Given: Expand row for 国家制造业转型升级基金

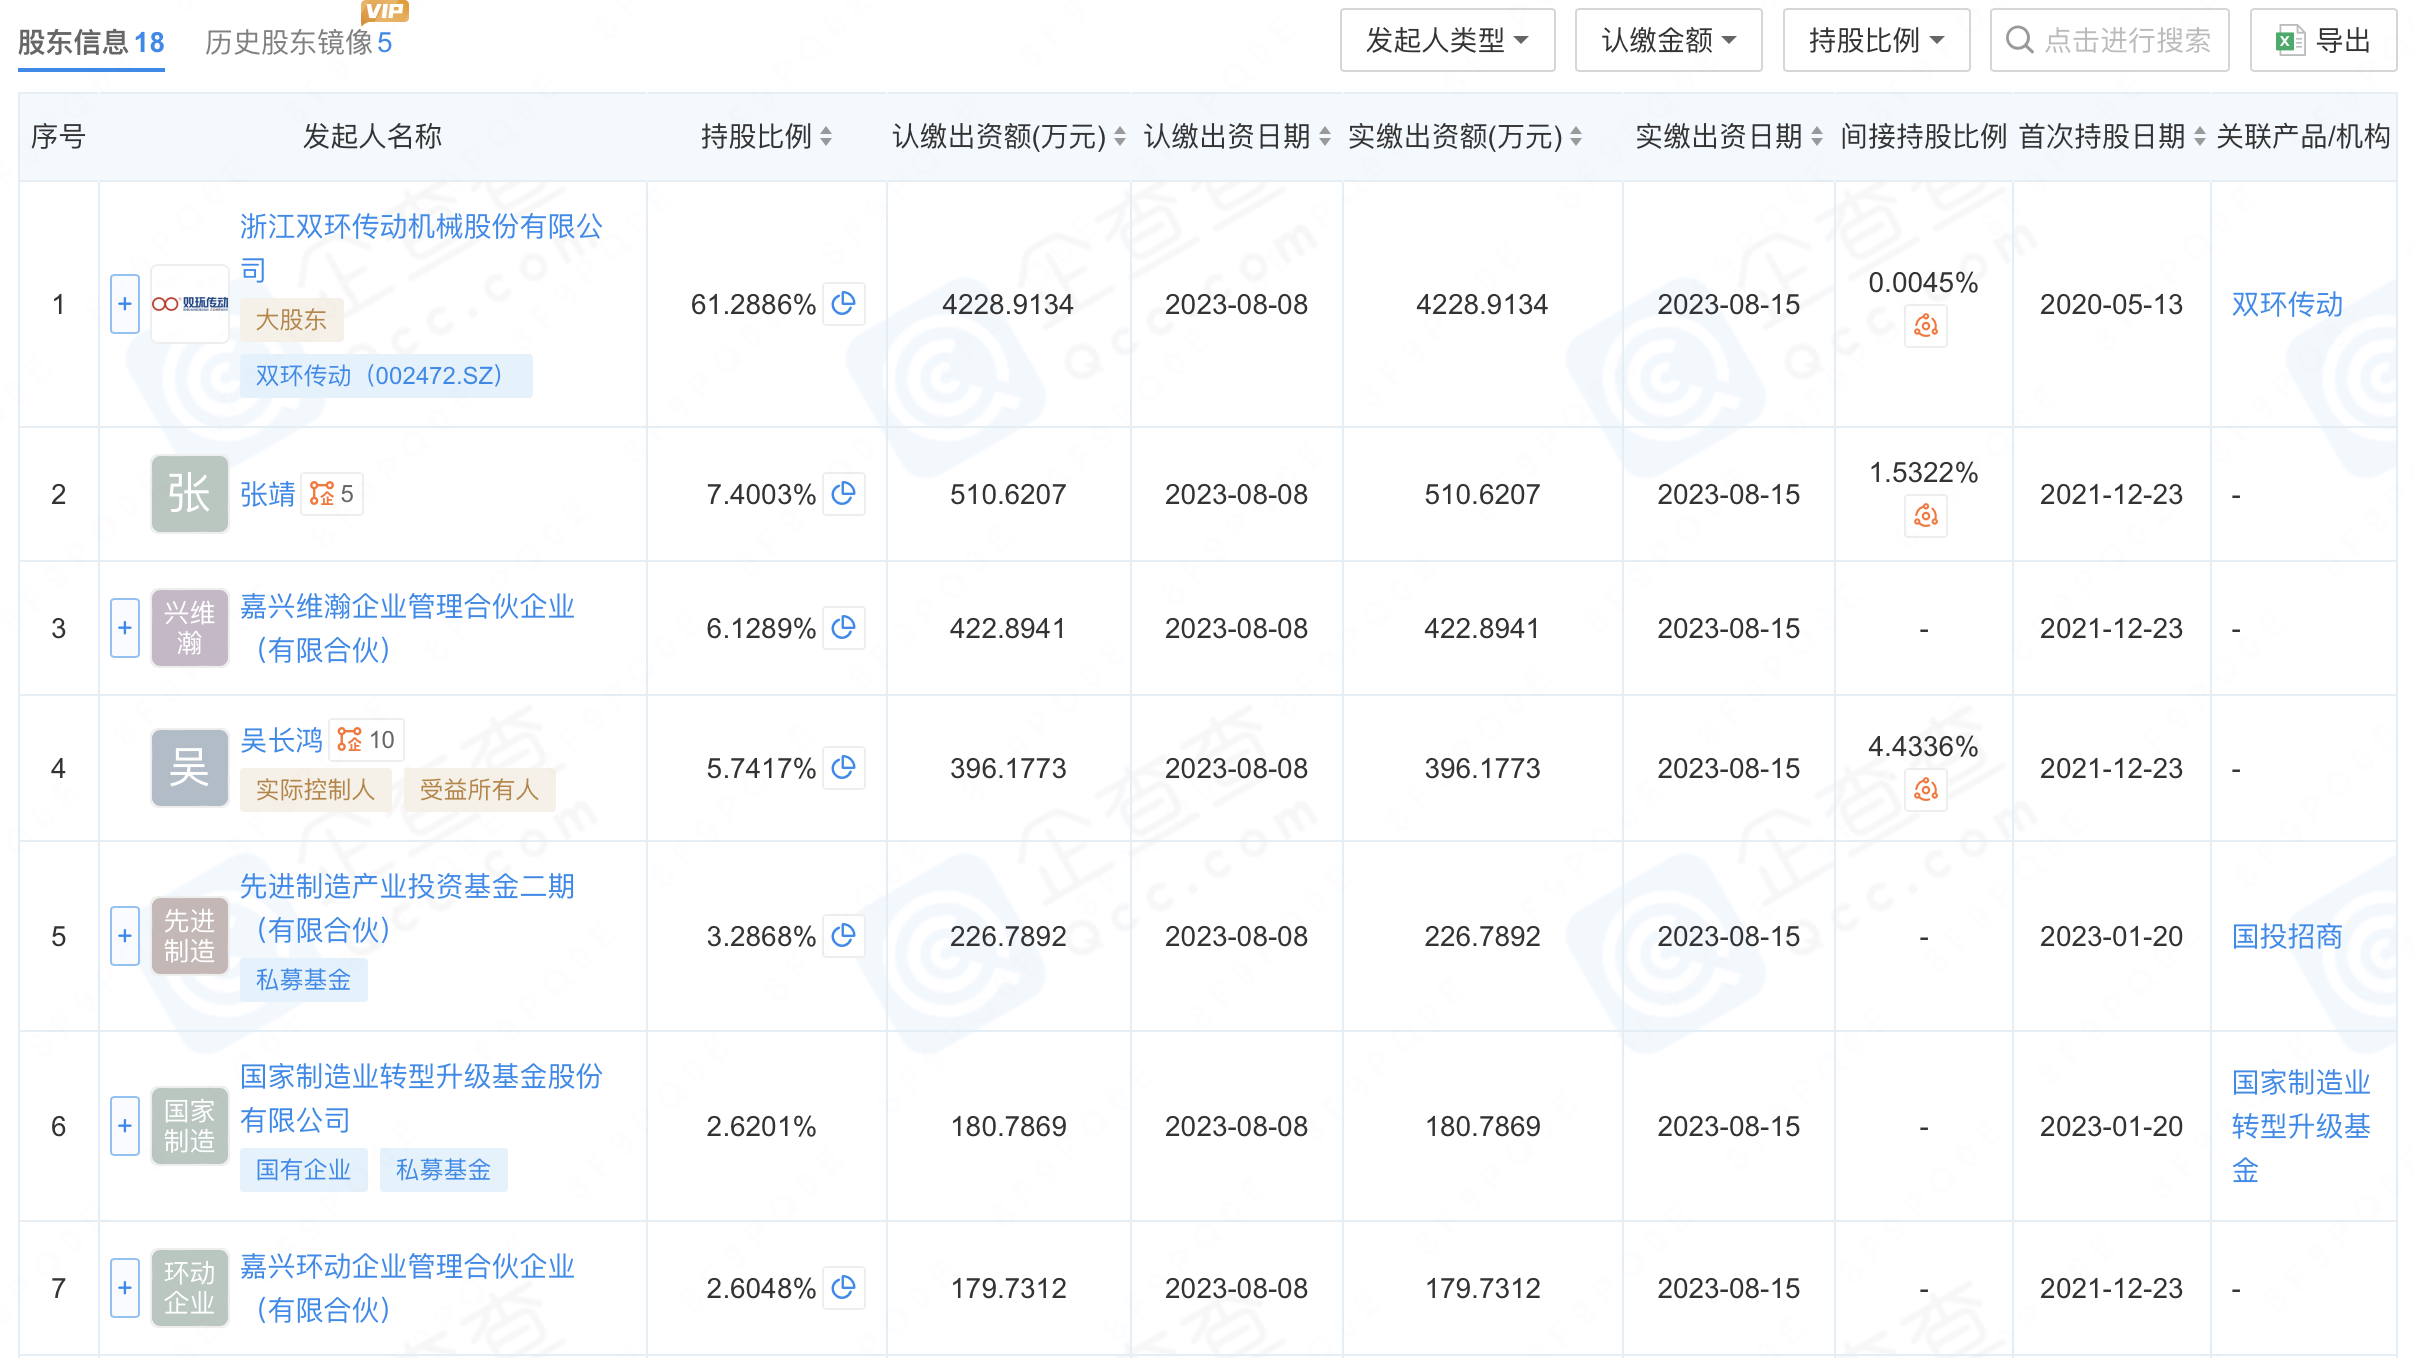Looking at the screenshot, I should [x=125, y=1126].
